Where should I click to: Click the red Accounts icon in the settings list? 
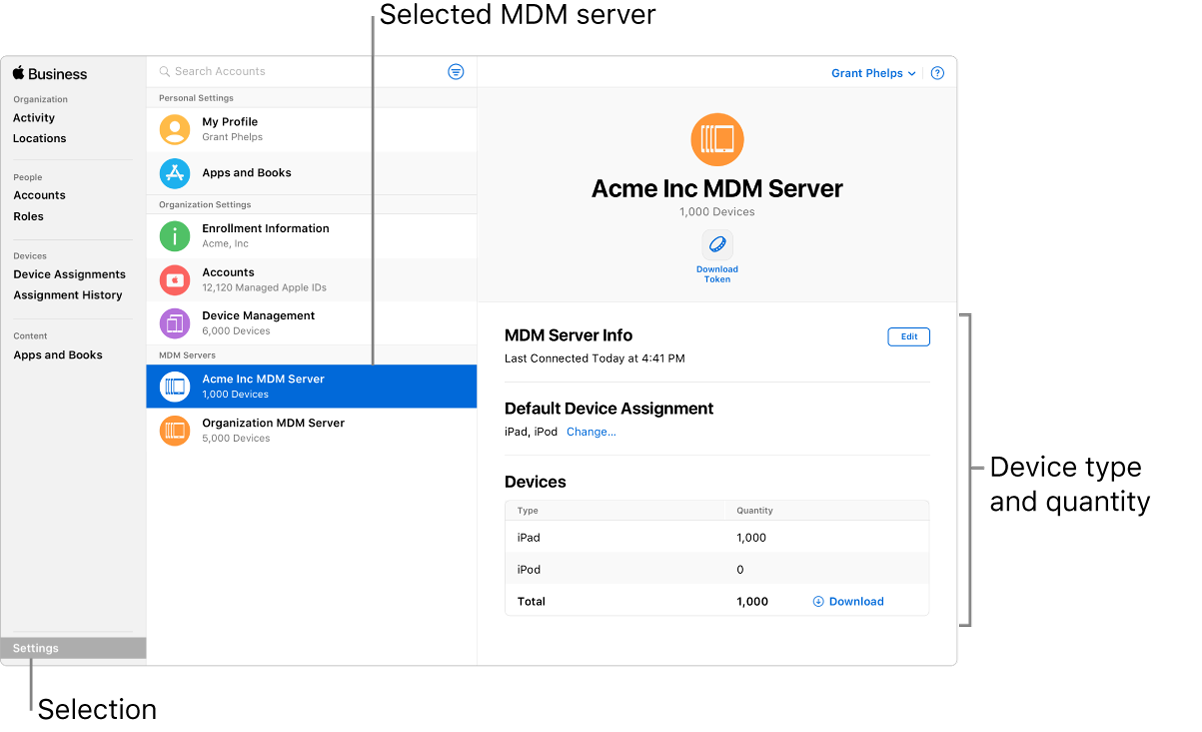pyautogui.click(x=175, y=280)
